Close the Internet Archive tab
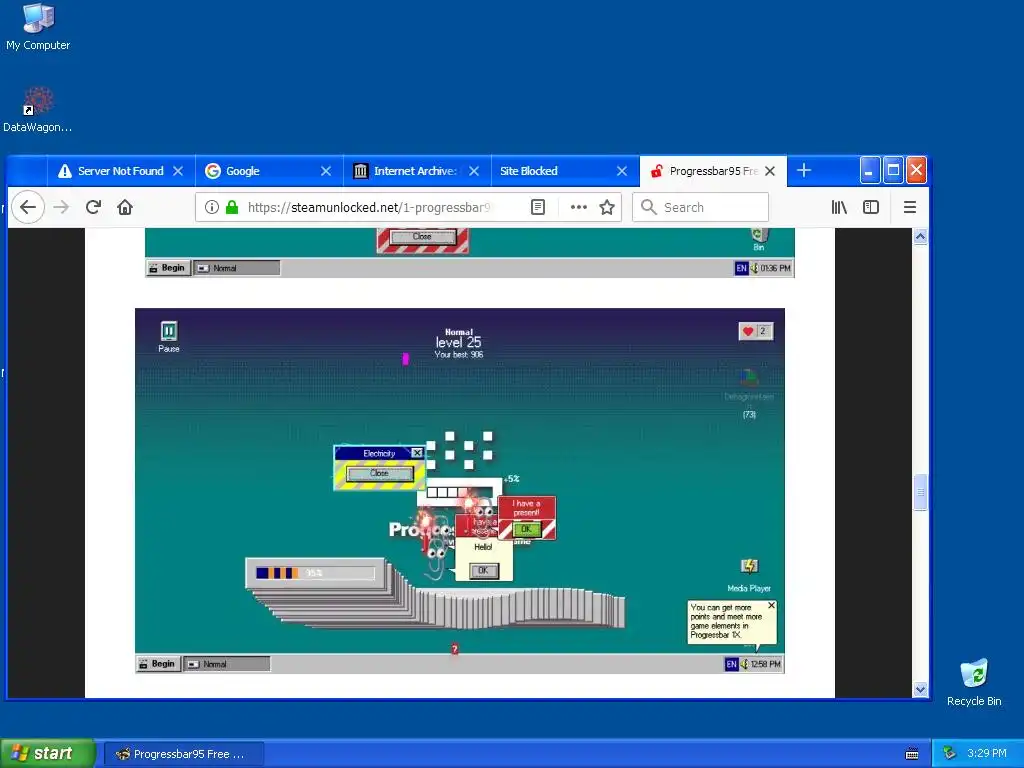The height and width of the screenshot is (768, 1024). click(474, 171)
